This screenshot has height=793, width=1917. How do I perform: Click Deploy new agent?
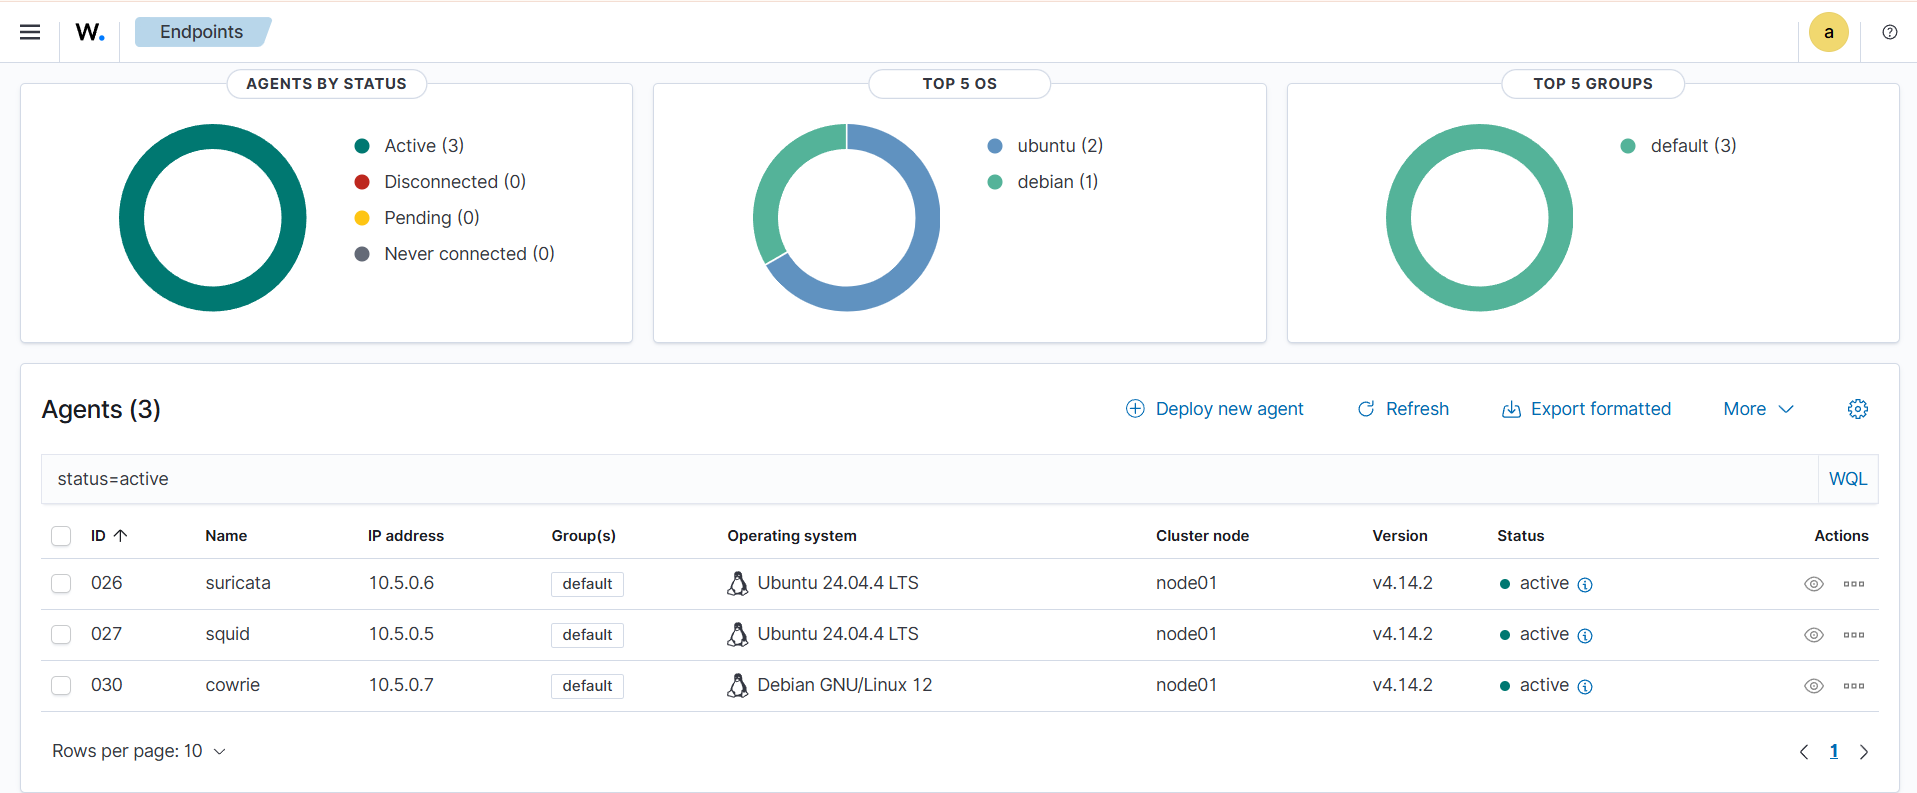coord(1214,409)
